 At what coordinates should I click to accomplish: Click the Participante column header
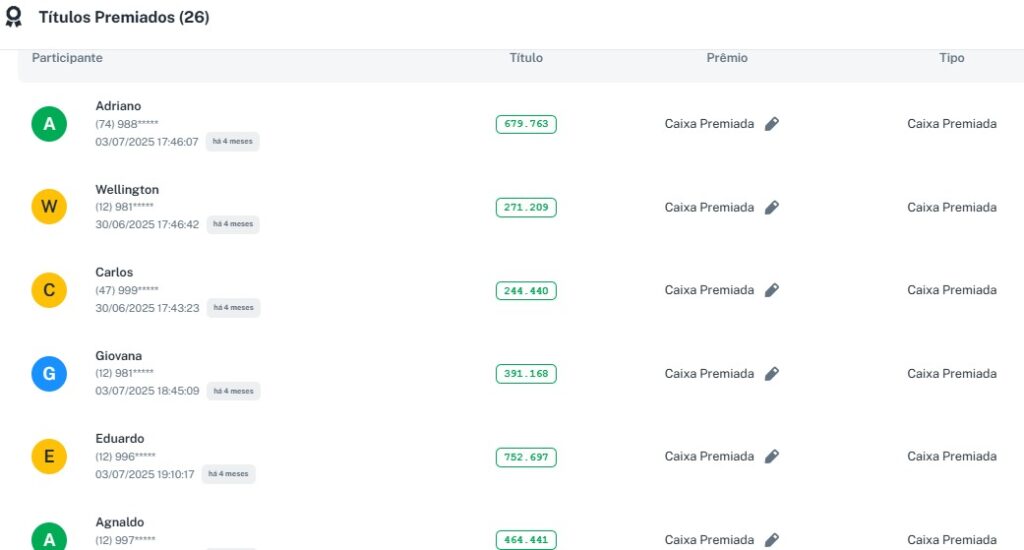coord(67,58)
